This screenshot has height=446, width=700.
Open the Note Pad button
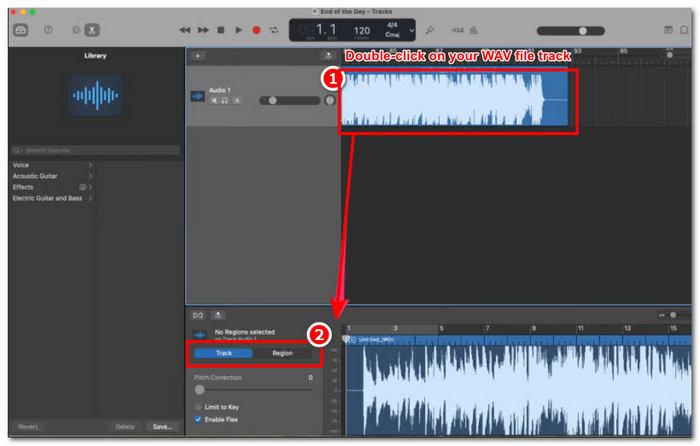(x=668, y=30)
